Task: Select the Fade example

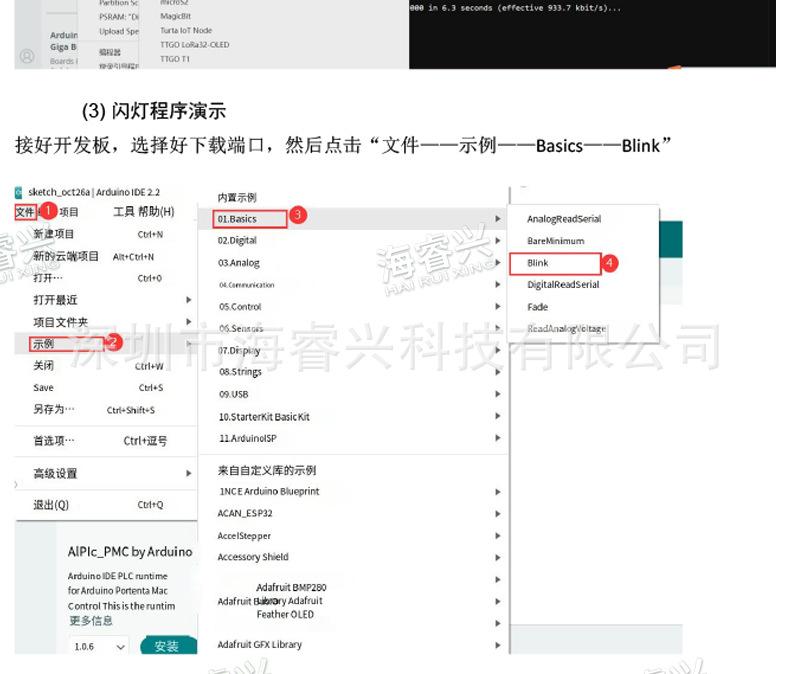Action: tap(538, 307)
